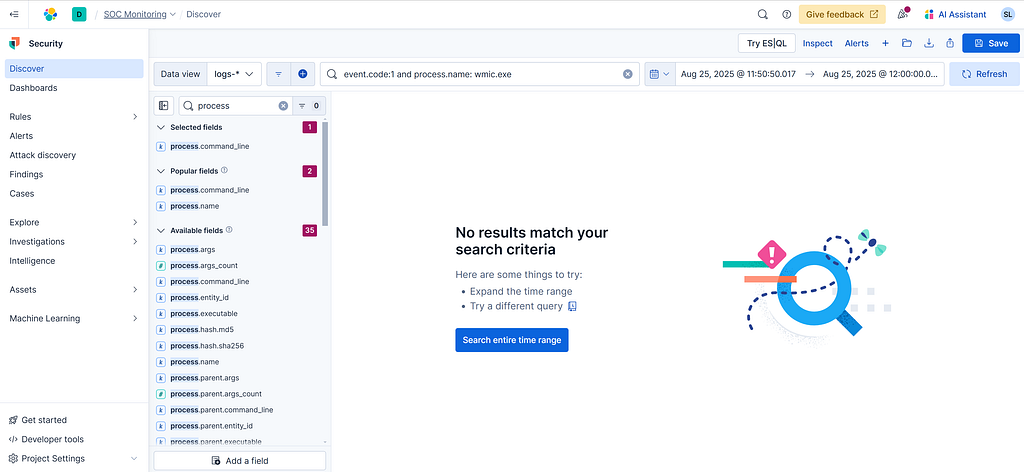Open the help circle icon

coord(786,14)
